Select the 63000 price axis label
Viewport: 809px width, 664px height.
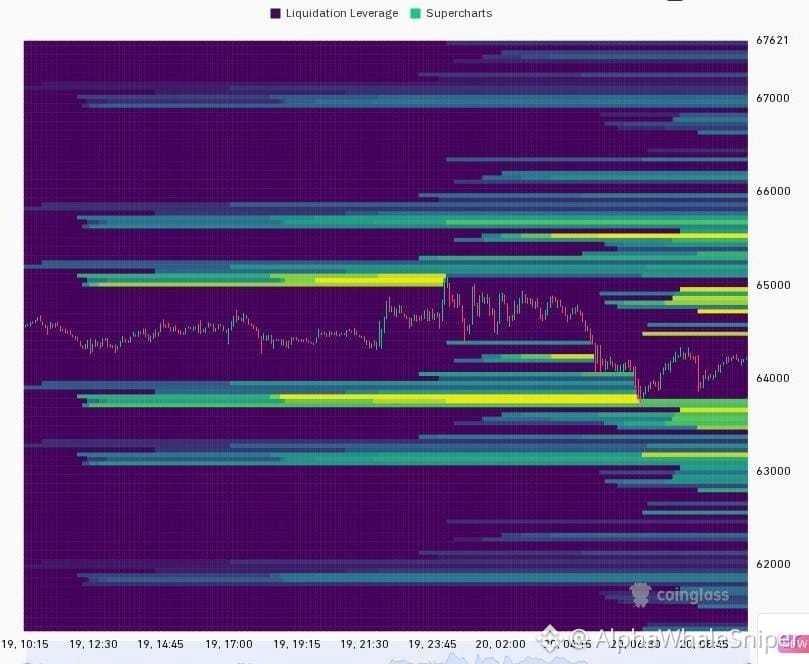[x=773, y=471]
